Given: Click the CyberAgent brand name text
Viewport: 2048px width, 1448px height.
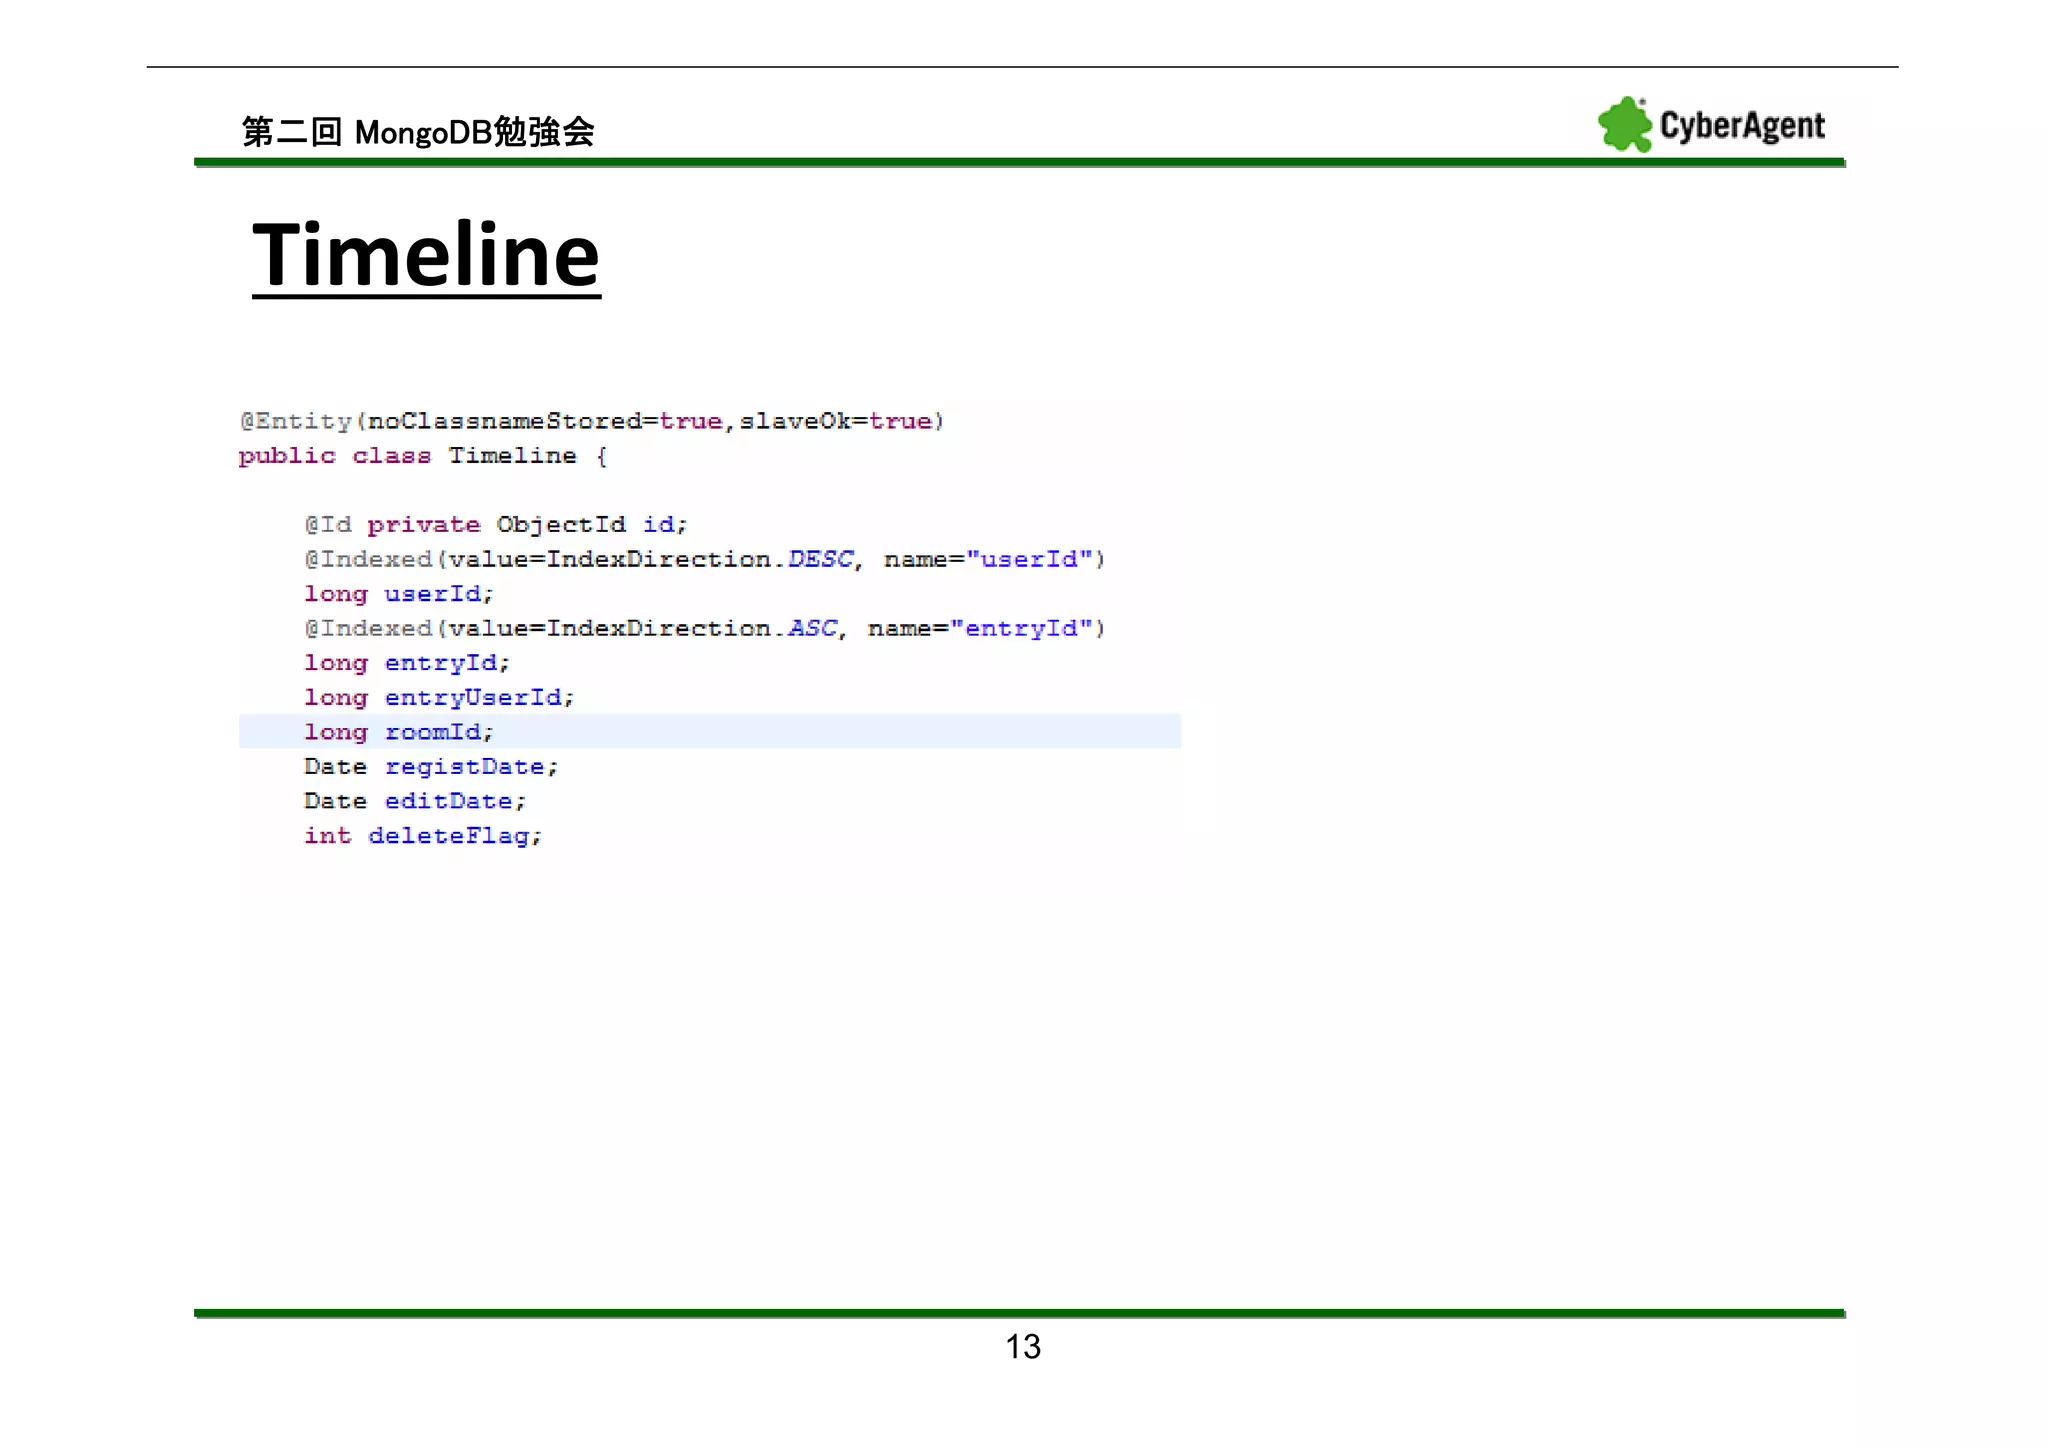Looking at the screenshot, I should (x=1742, y=126).
